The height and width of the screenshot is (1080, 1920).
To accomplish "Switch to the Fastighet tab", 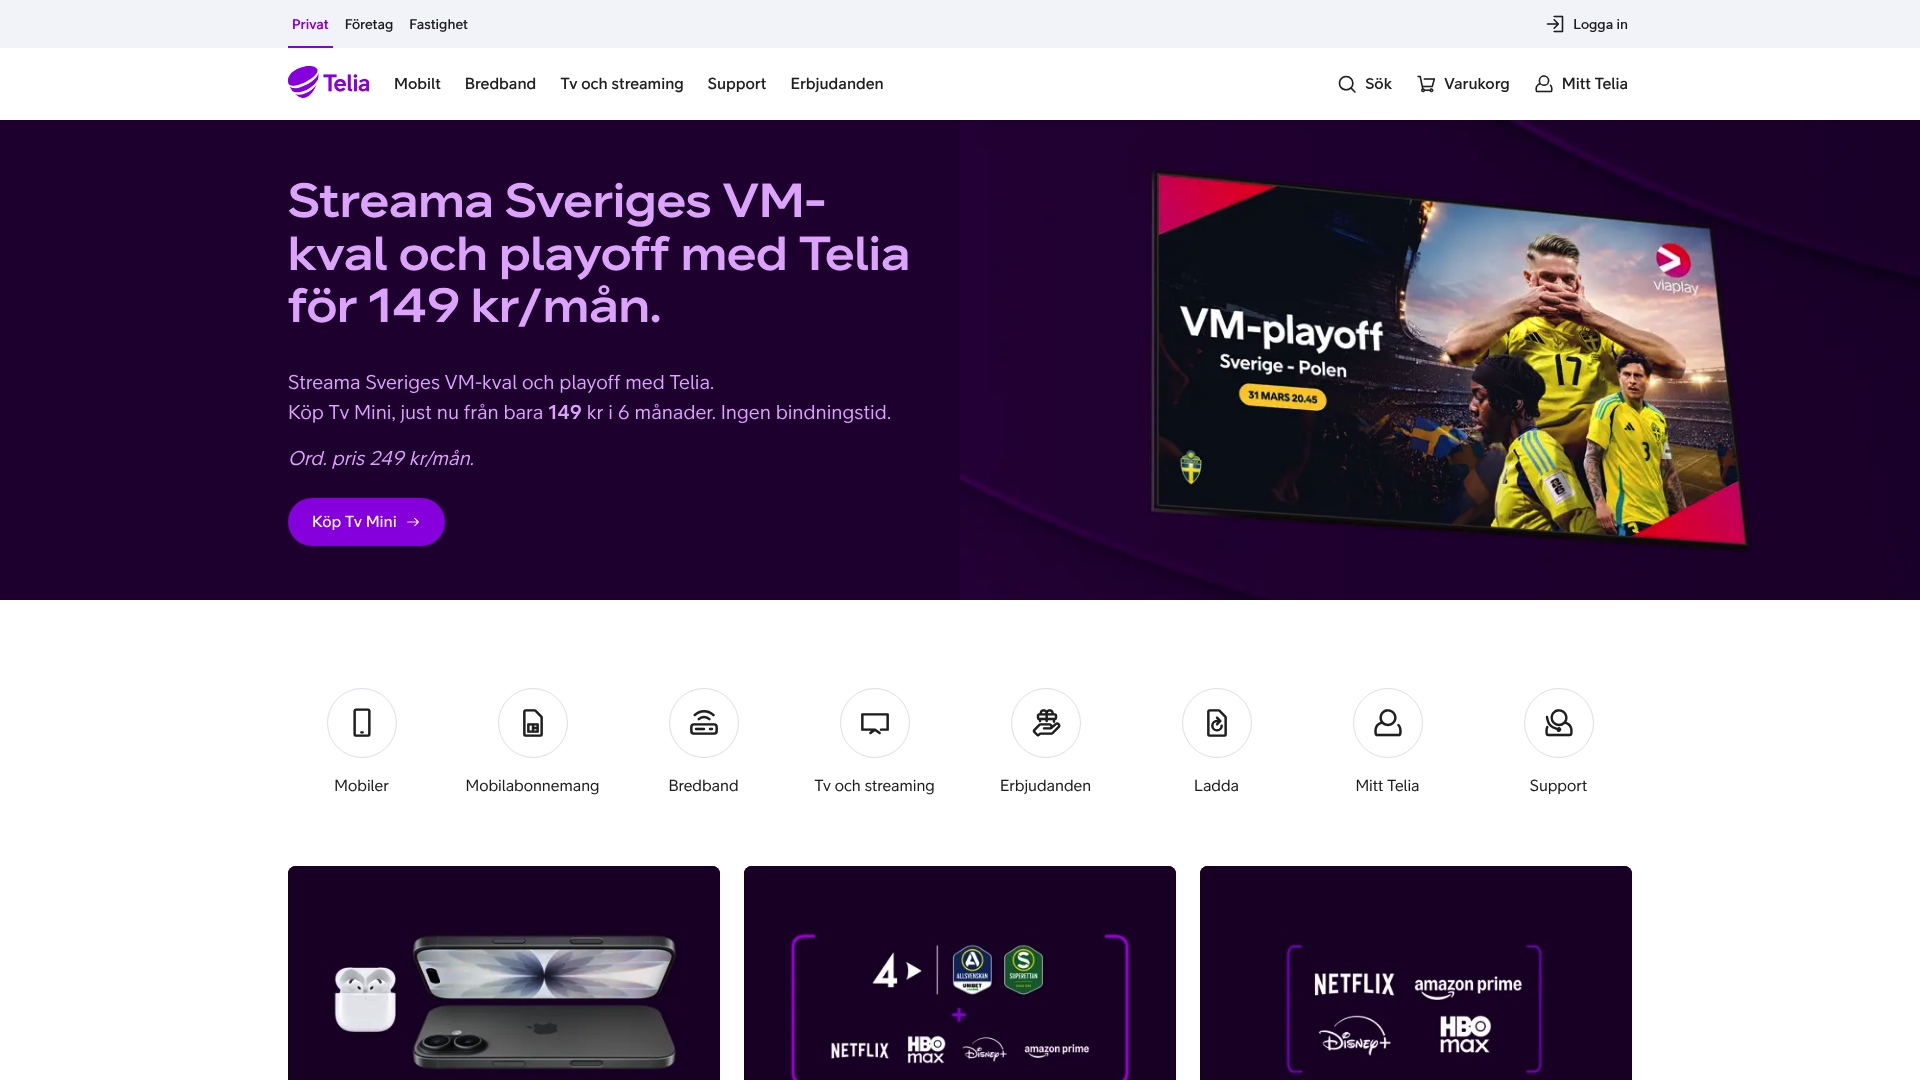I will point(438,24).
